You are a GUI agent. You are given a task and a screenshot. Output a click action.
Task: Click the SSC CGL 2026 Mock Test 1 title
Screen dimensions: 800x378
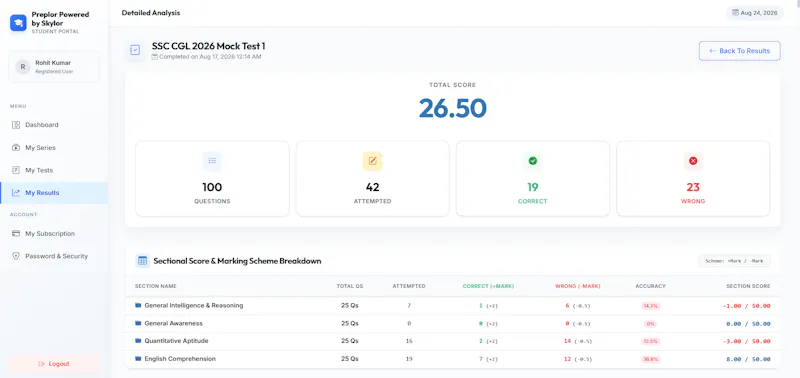coord(209,46)
